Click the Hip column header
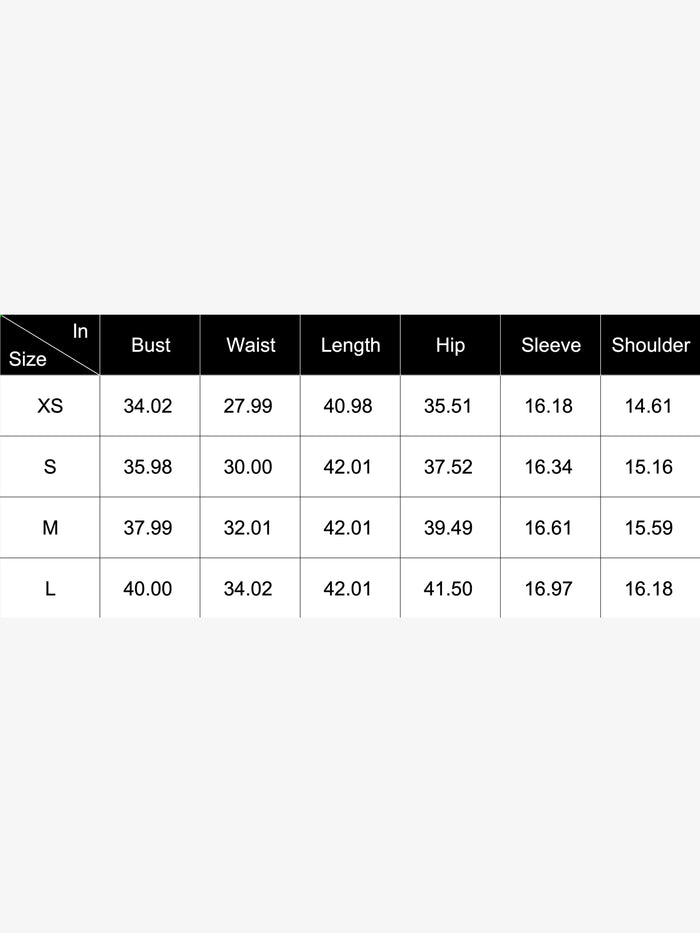The height and width of the screenshot is (933, 700). [x=450, y=345]
